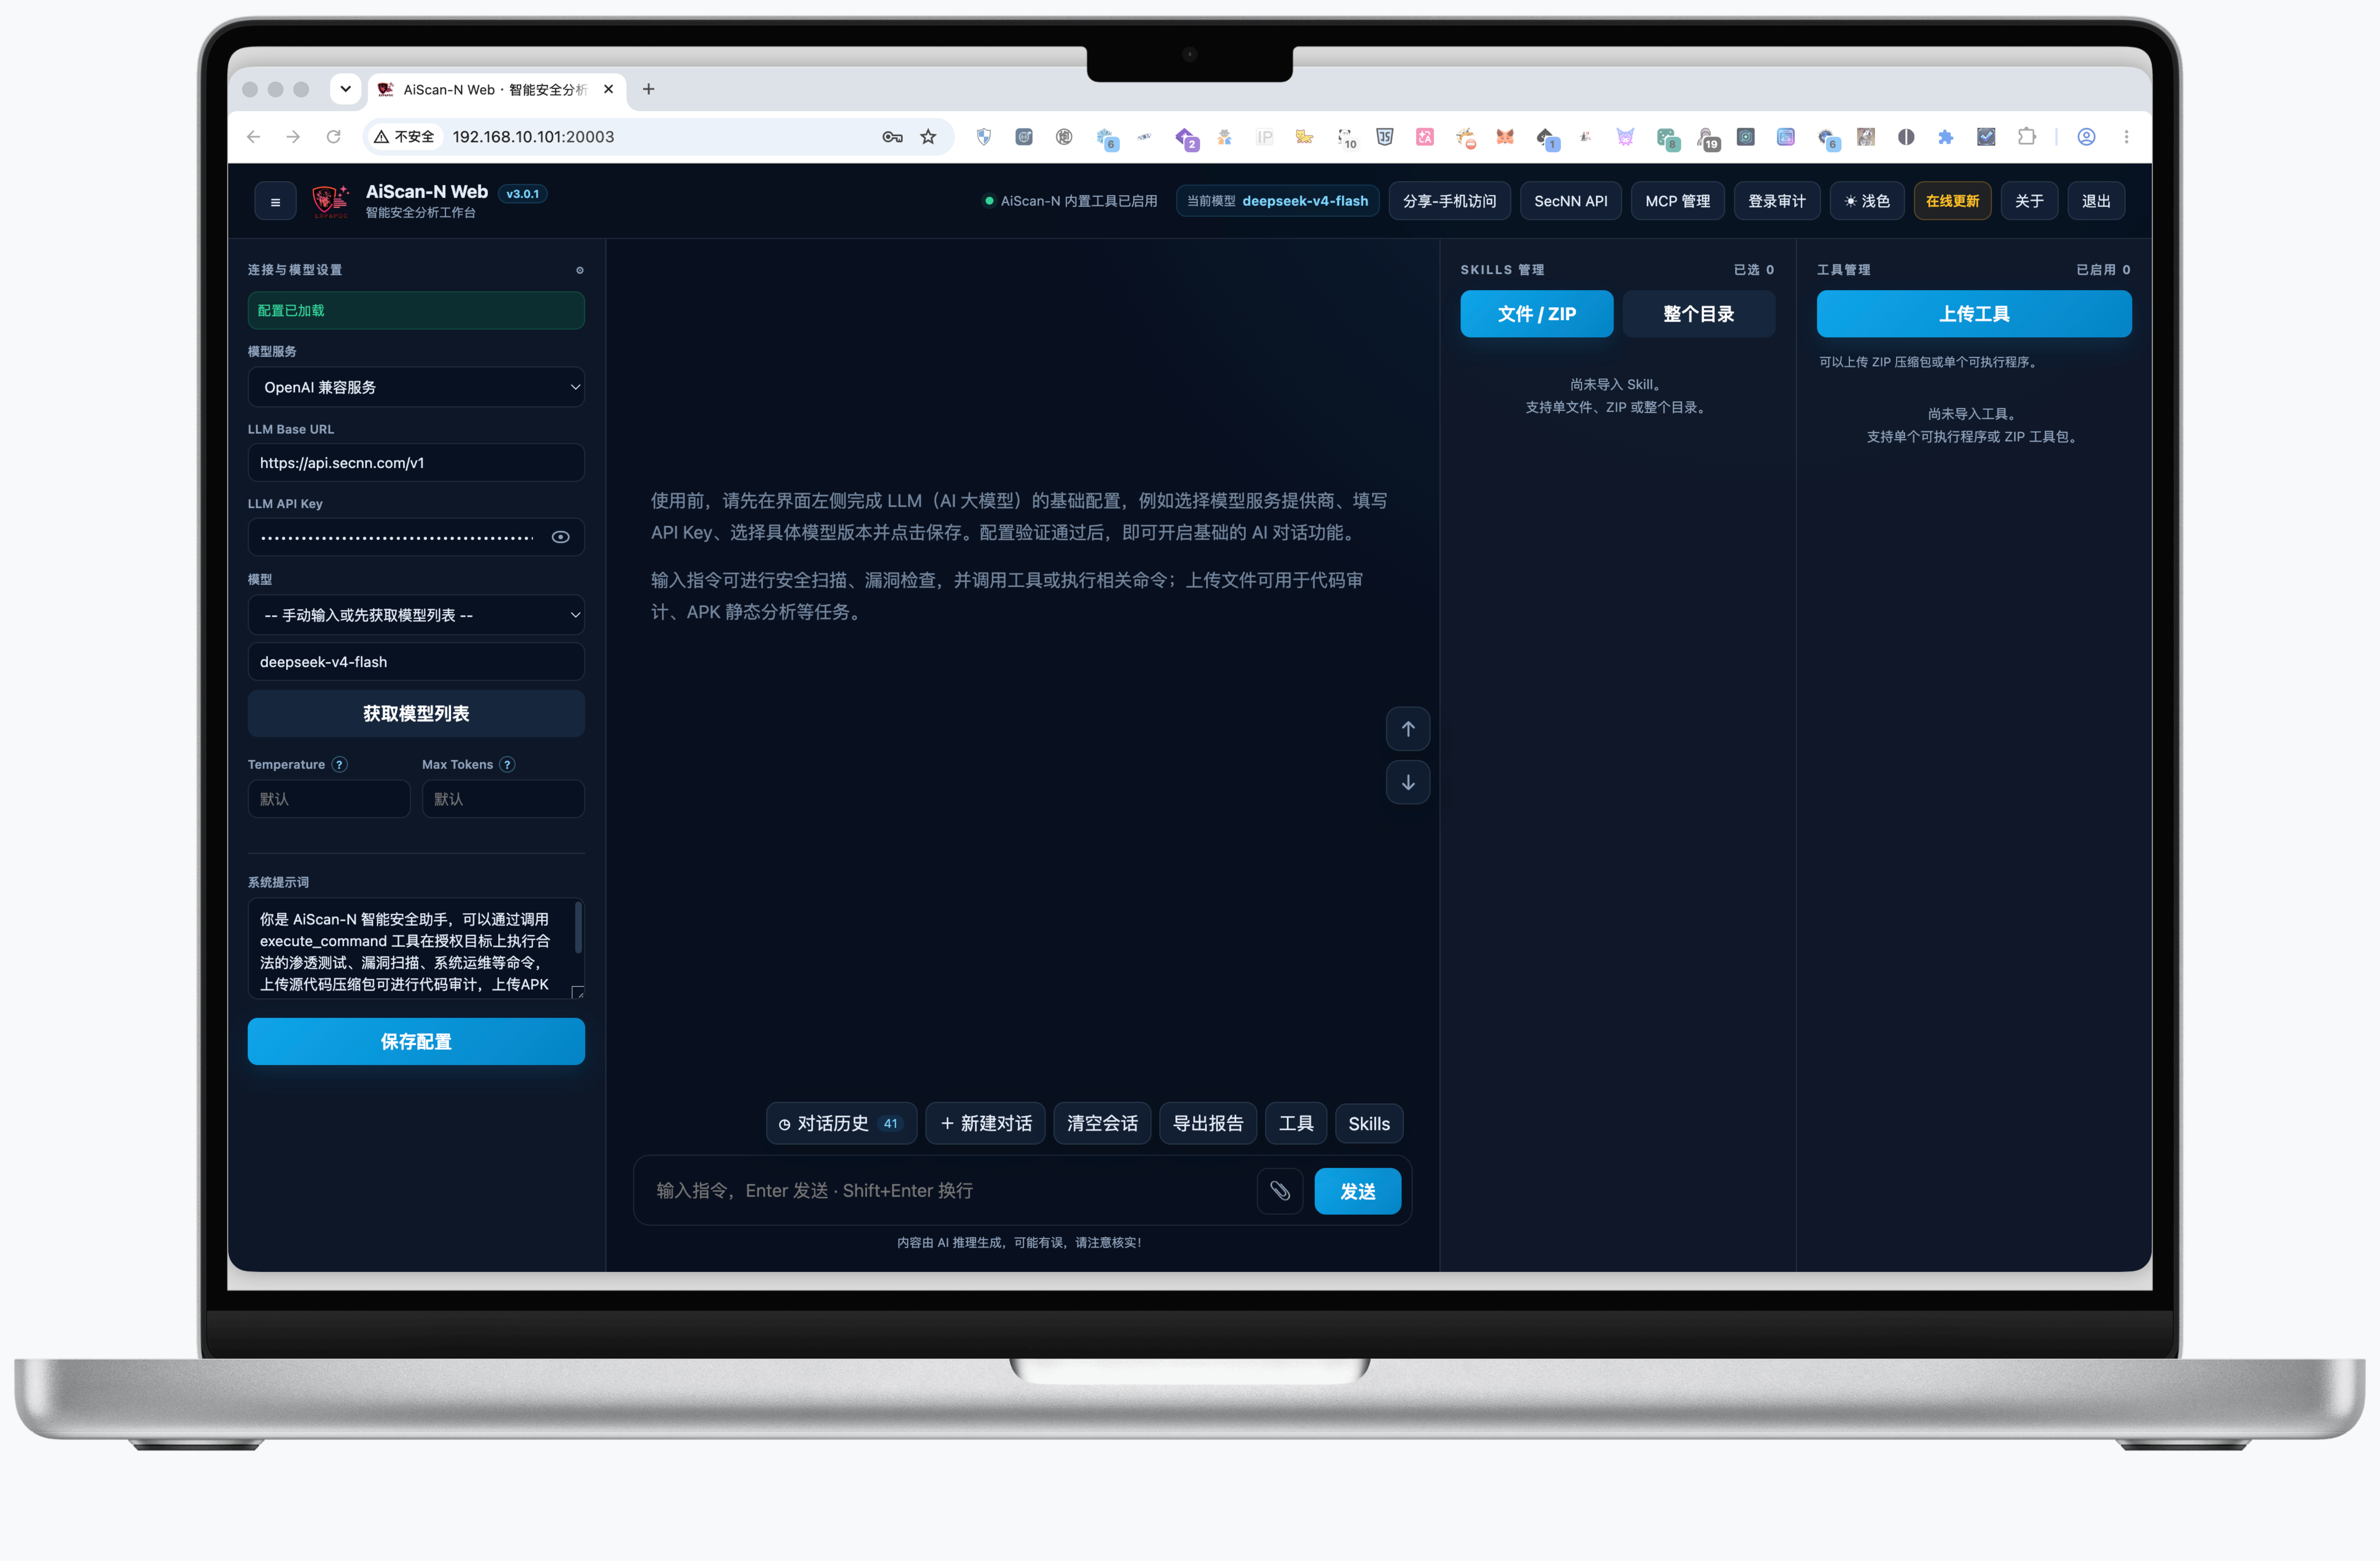2380x1561 pixels.
Task: Open the JS shield extension
Action: coord(1384,137)
